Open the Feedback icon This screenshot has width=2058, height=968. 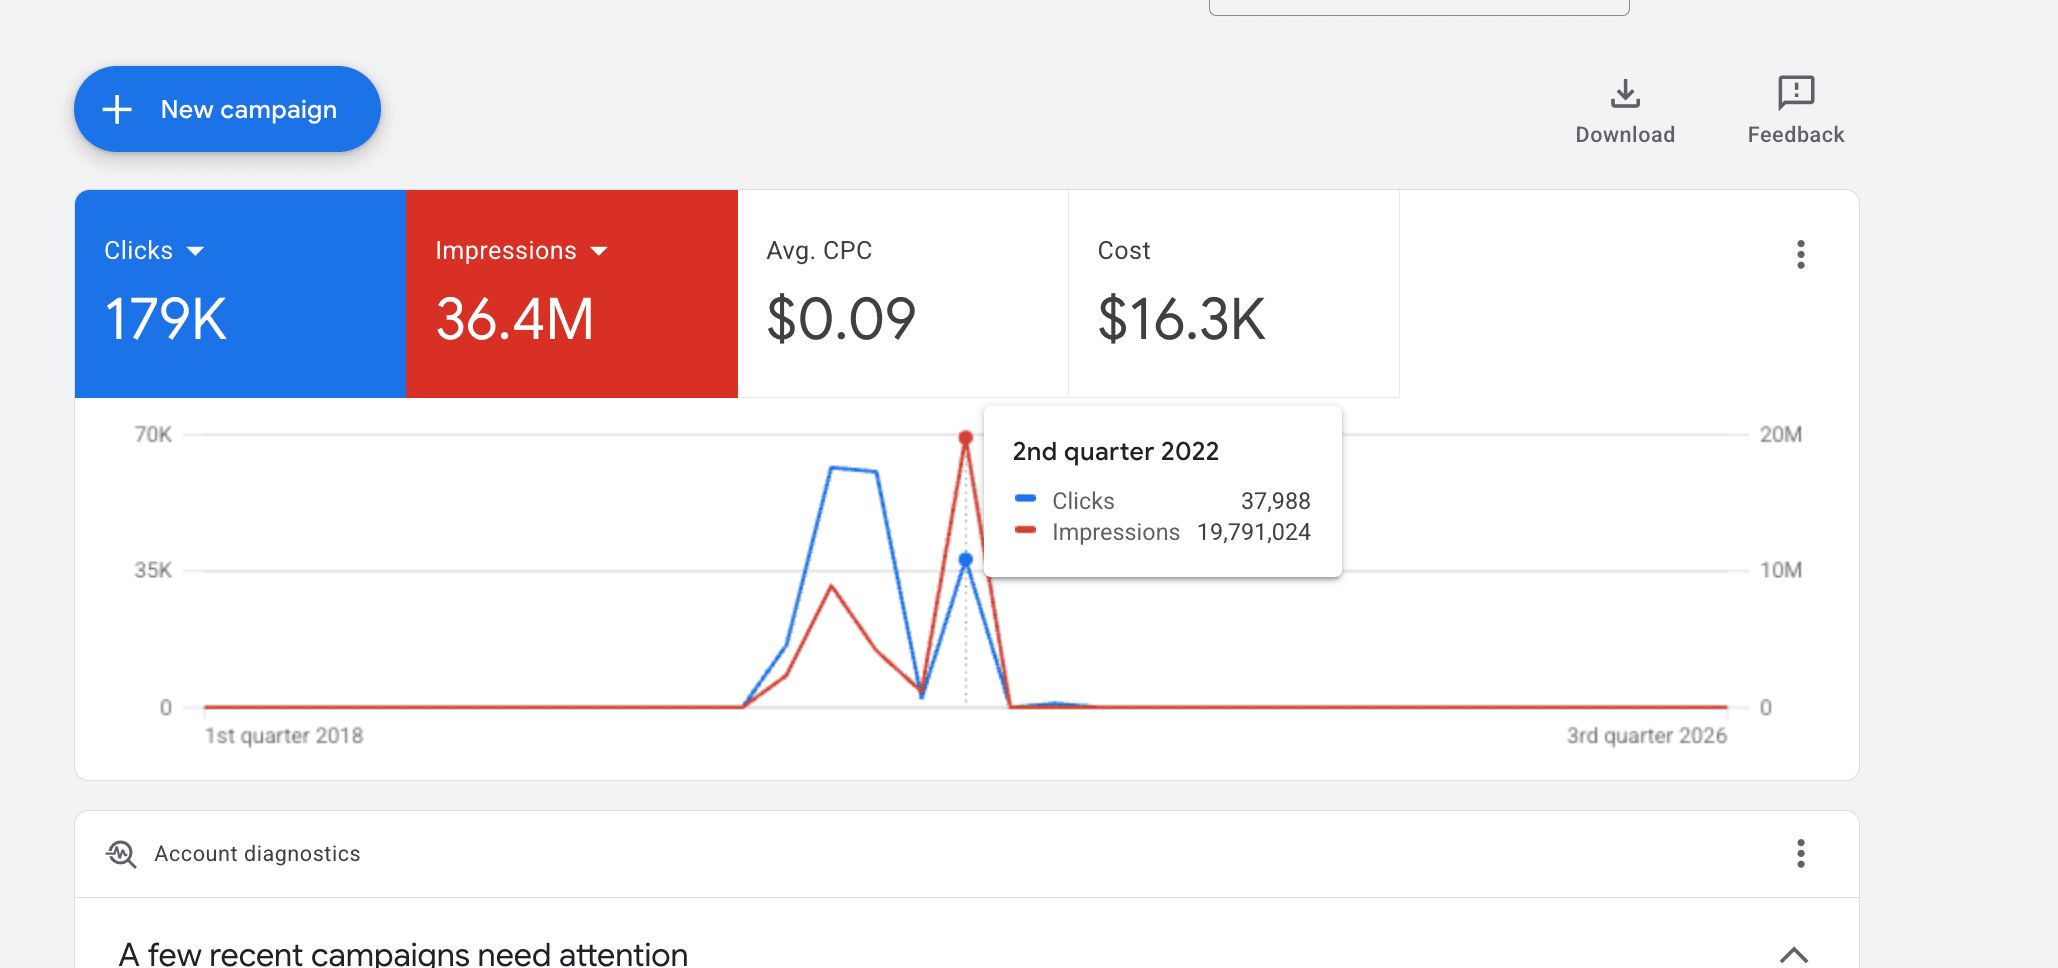[x=1796, y=92]
